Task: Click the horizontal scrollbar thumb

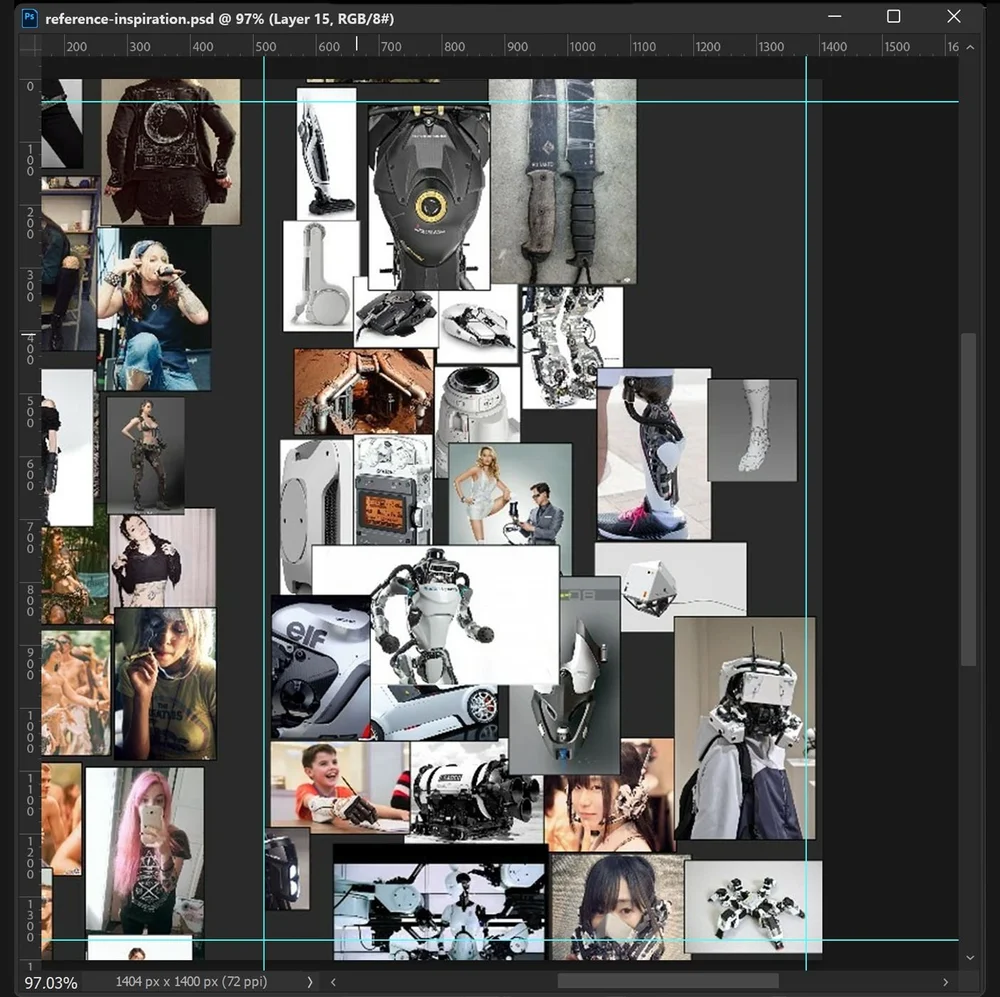Action: 668,981
